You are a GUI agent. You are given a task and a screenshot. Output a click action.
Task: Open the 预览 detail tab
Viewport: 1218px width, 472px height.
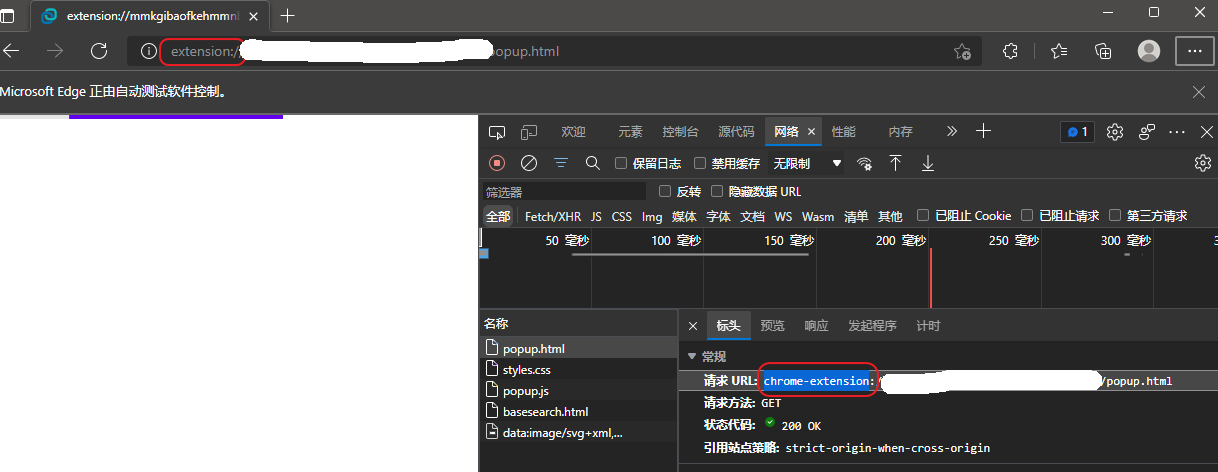(772, 326)
